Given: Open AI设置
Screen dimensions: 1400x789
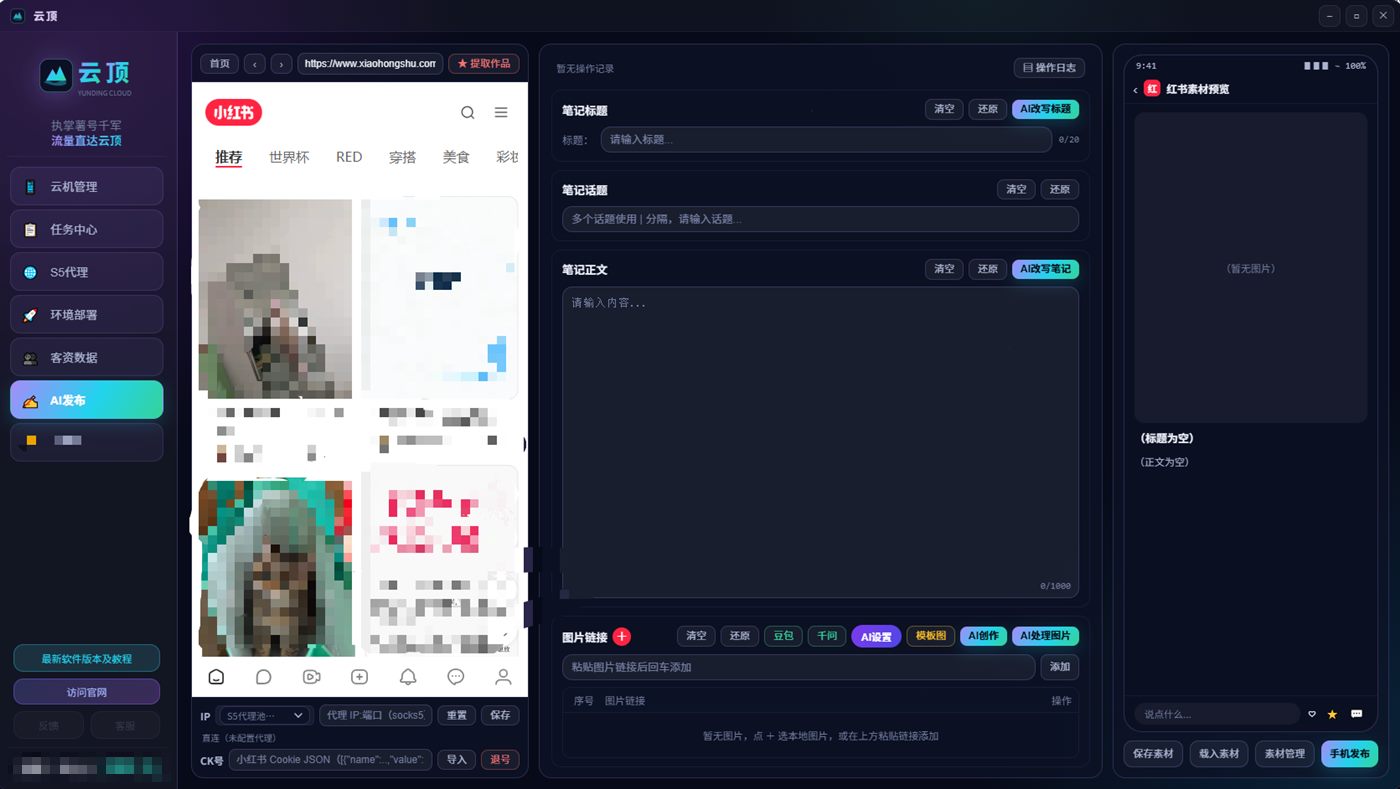Looking at the screenshot, I should point(876,636).
